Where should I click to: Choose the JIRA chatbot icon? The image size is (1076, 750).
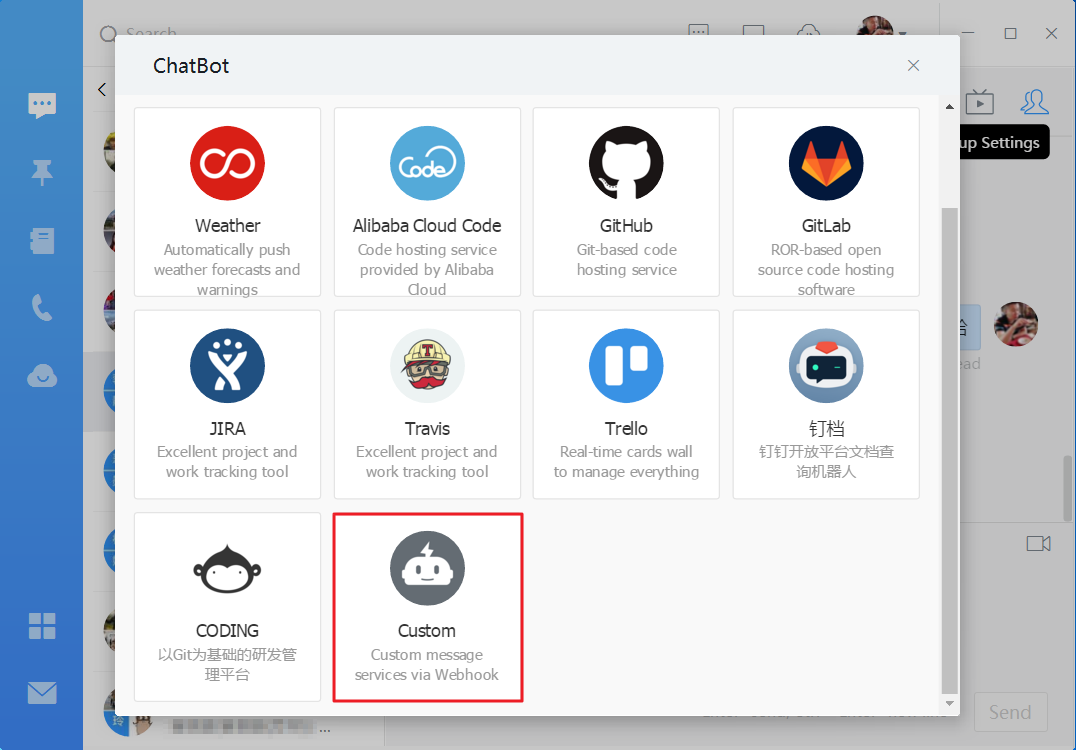[227, 366]
